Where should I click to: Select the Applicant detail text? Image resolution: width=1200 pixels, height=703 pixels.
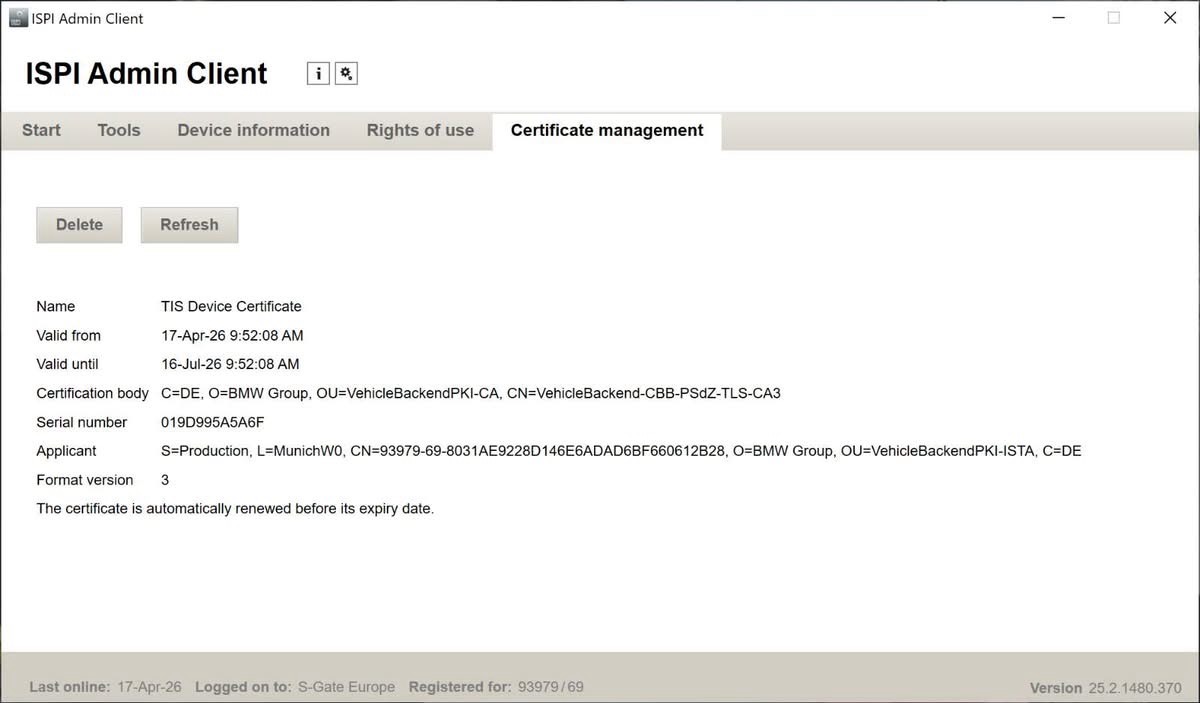[621, 450]
